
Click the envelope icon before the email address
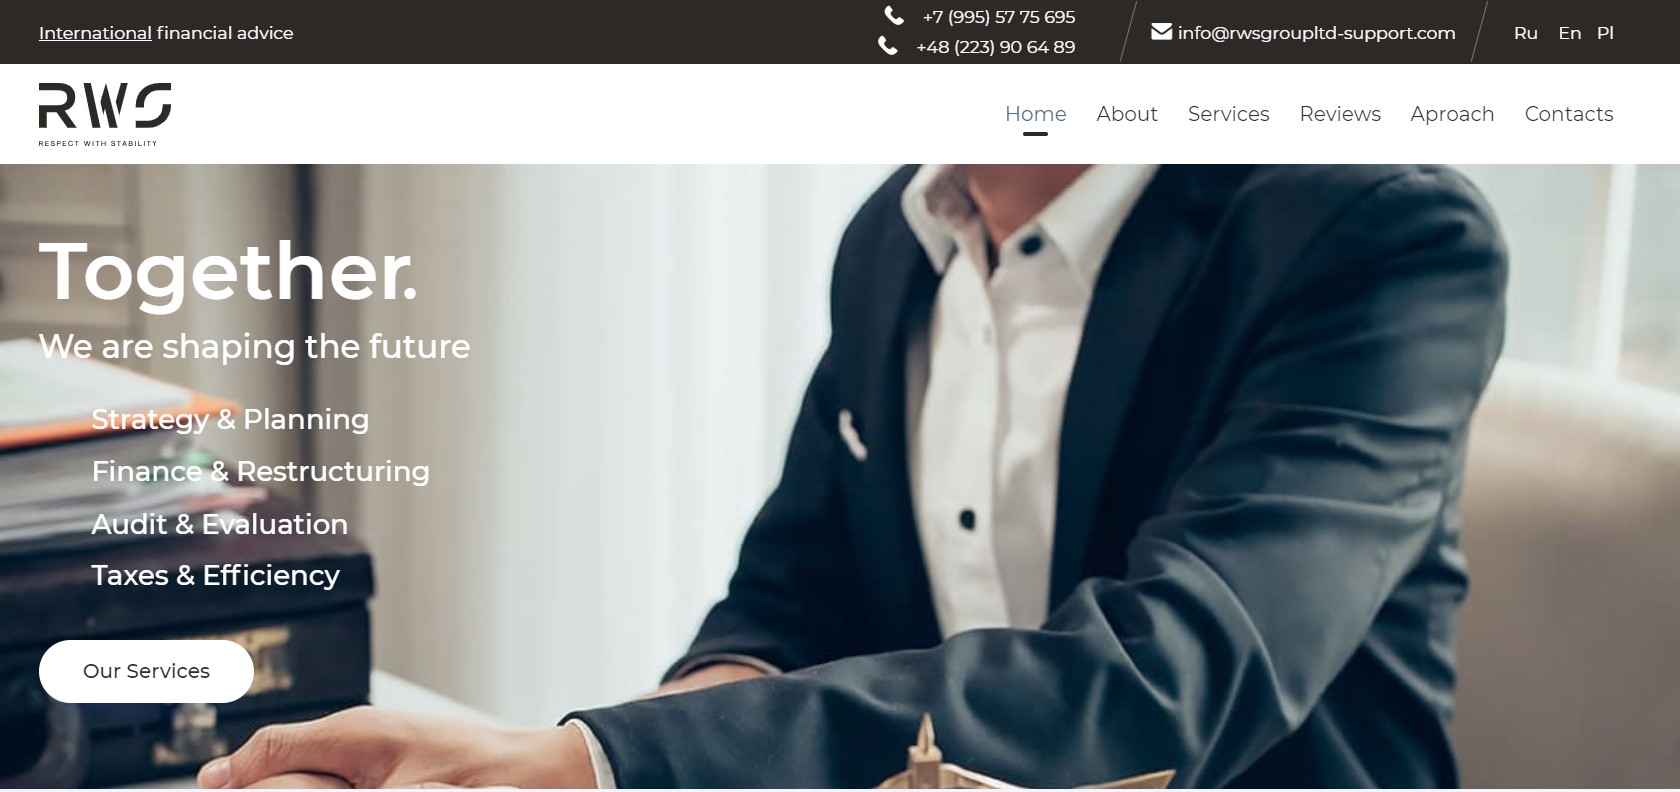click(x=1161, y=32)
